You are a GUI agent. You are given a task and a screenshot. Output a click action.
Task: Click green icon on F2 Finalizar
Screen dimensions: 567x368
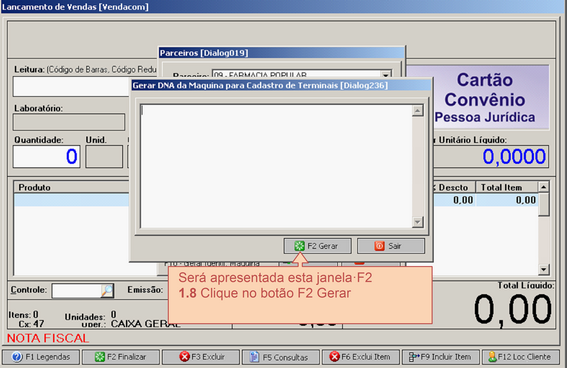click(x=99, y=357)
